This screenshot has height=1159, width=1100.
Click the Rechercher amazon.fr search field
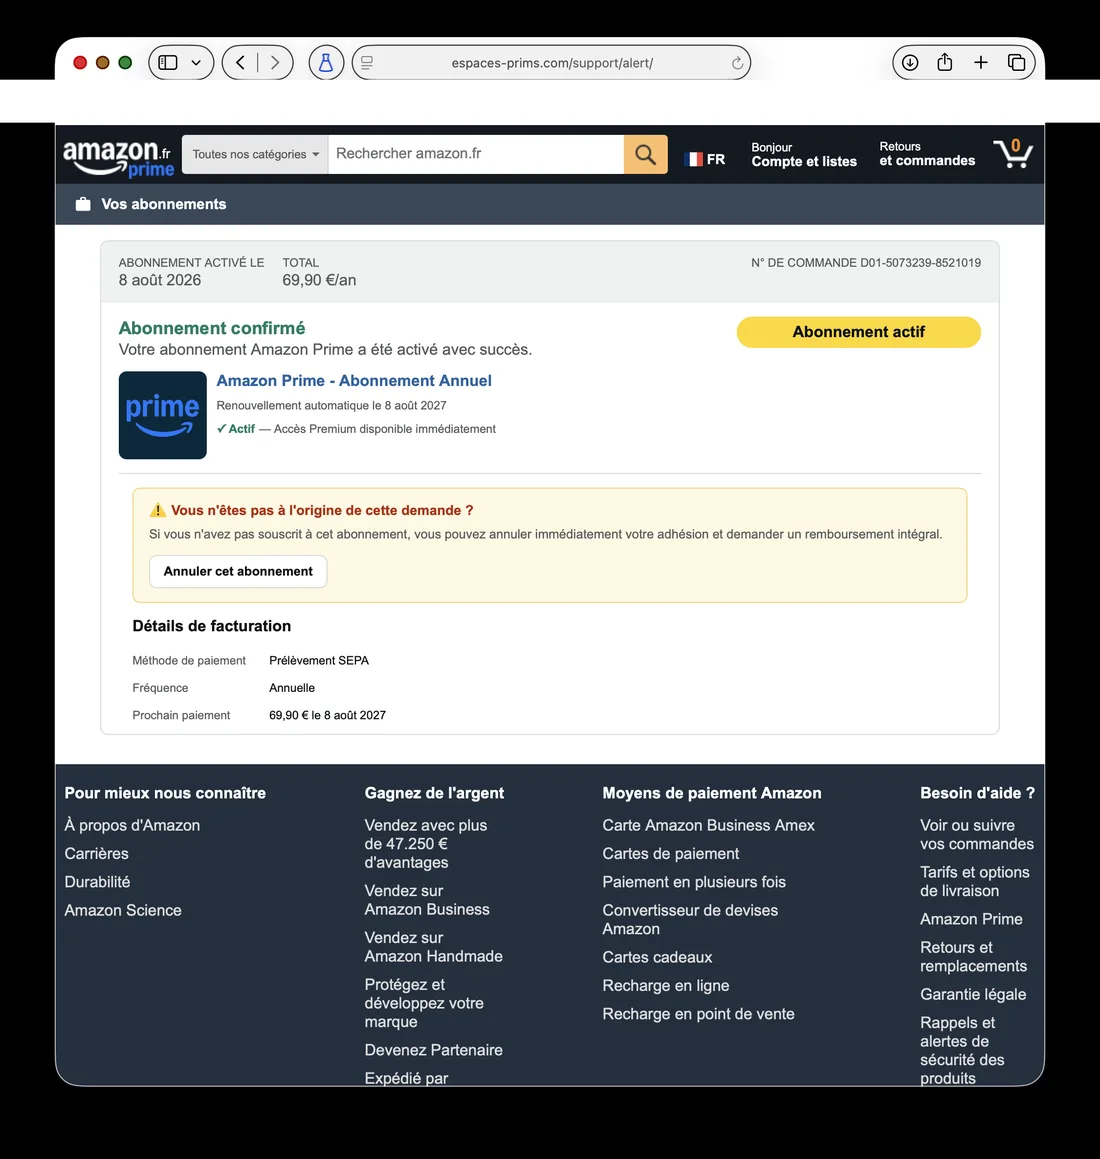pyautogui.click(x=475, y=154)
